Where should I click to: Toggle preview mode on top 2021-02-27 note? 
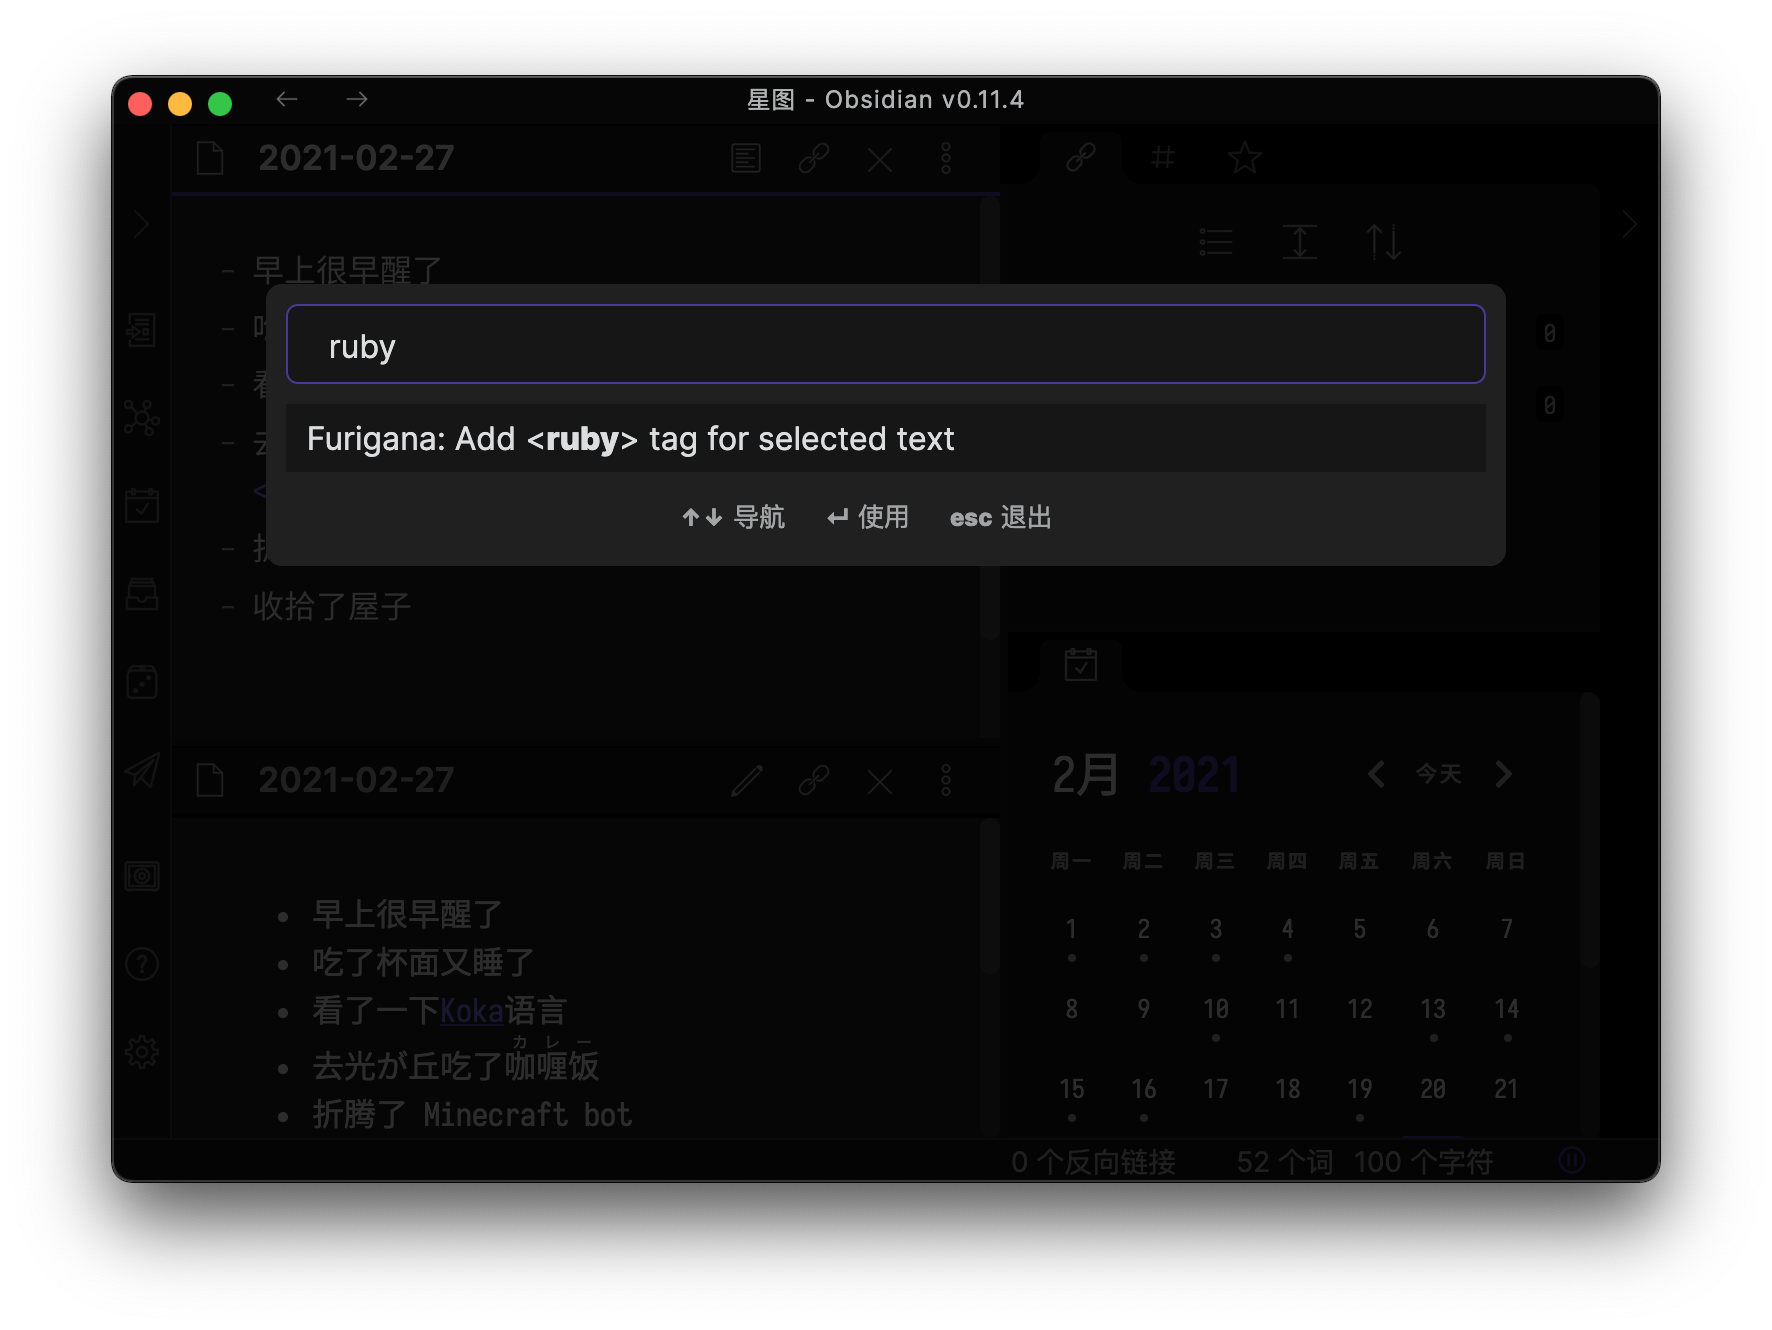745,158
